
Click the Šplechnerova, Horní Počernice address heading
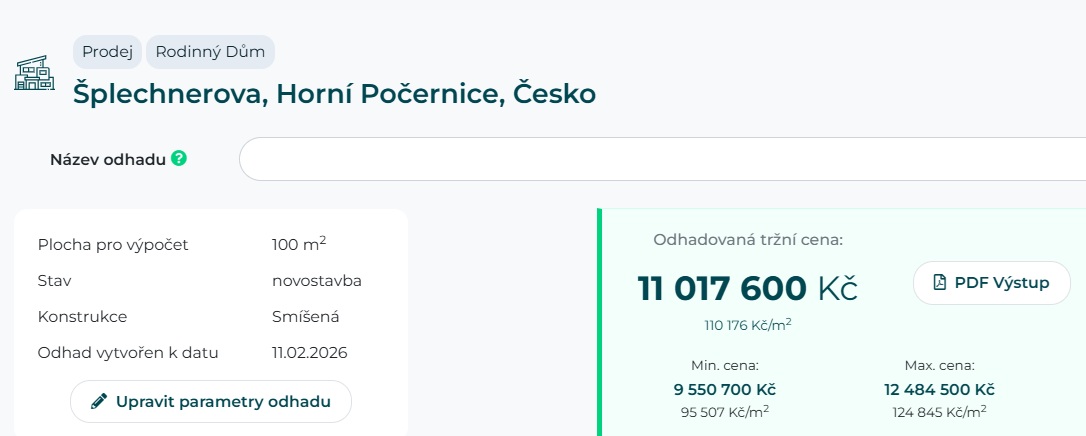(334, 94)
